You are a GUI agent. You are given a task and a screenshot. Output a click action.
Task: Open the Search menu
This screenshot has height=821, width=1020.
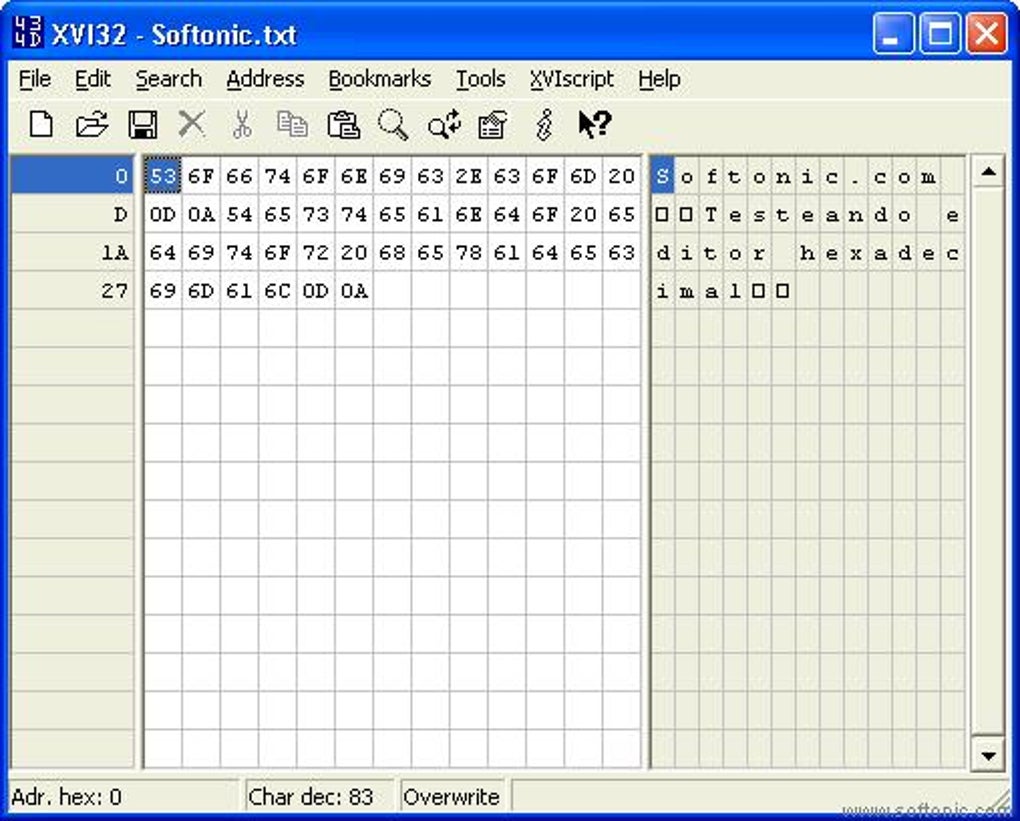pyautogui.click(x=168, y=79)
